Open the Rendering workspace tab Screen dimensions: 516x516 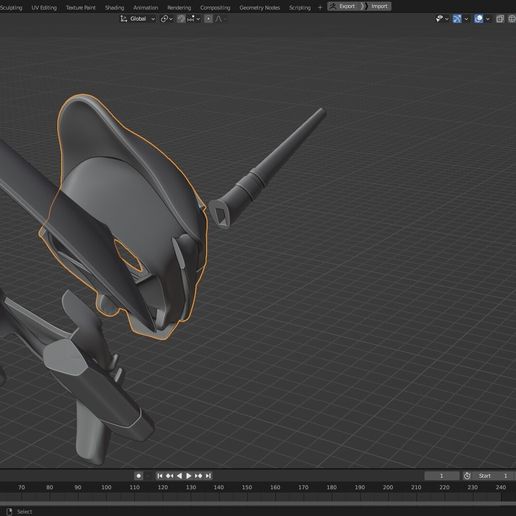click(x=179, y=7)
